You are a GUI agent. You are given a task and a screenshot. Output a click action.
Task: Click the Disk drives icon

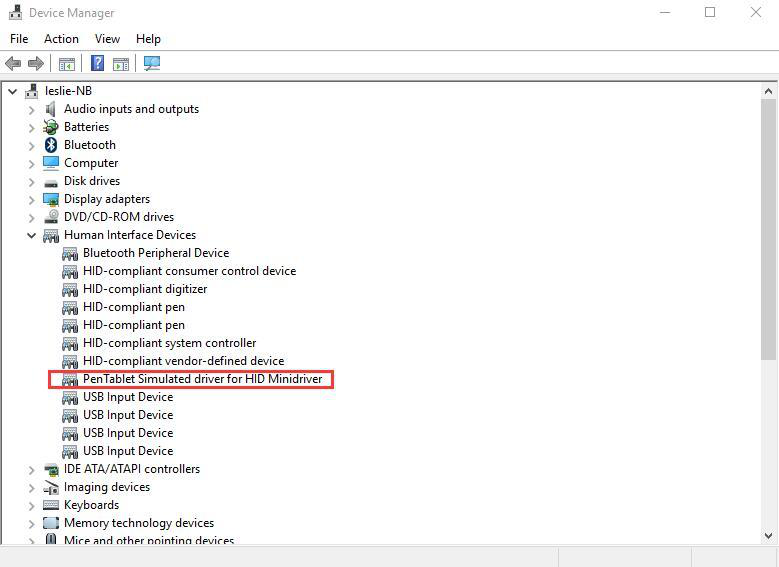coord(51,183)
